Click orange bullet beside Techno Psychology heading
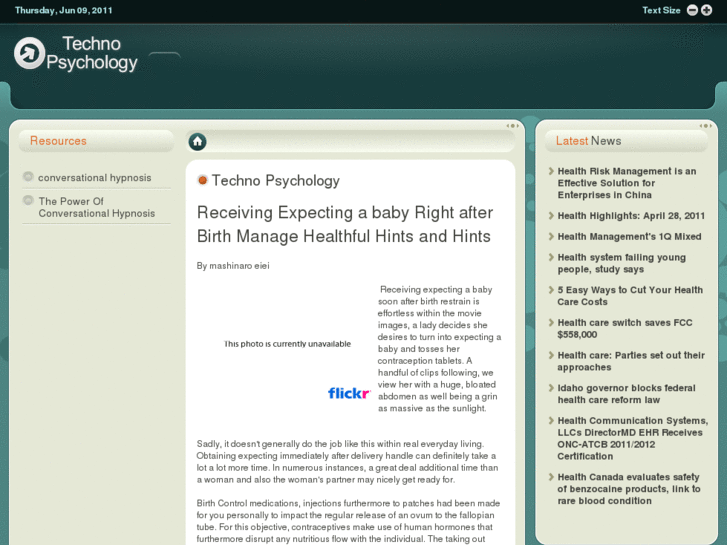This screenshot has height=545, width=727. coord(202,180)
